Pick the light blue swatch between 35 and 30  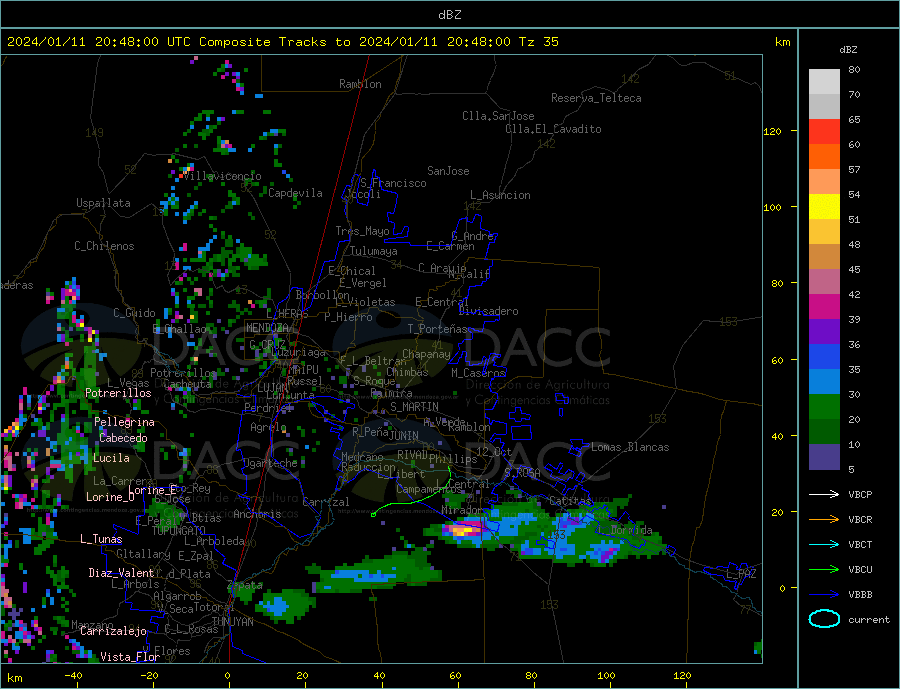pos(824,382)
